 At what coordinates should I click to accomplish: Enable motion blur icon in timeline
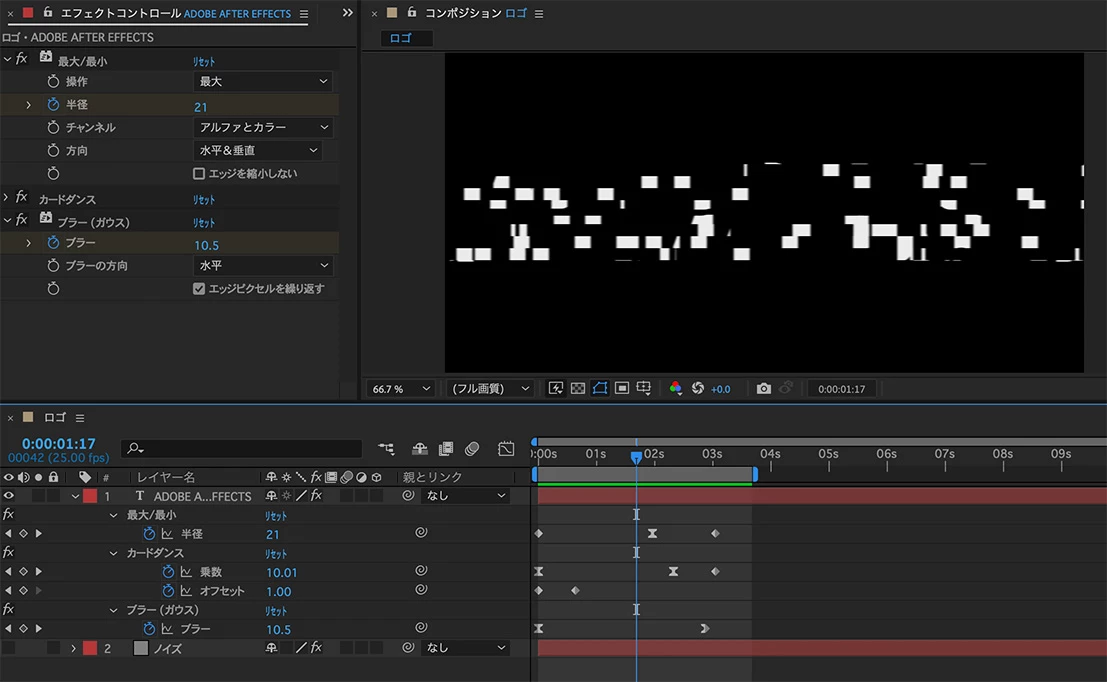[x=472, y=448]
